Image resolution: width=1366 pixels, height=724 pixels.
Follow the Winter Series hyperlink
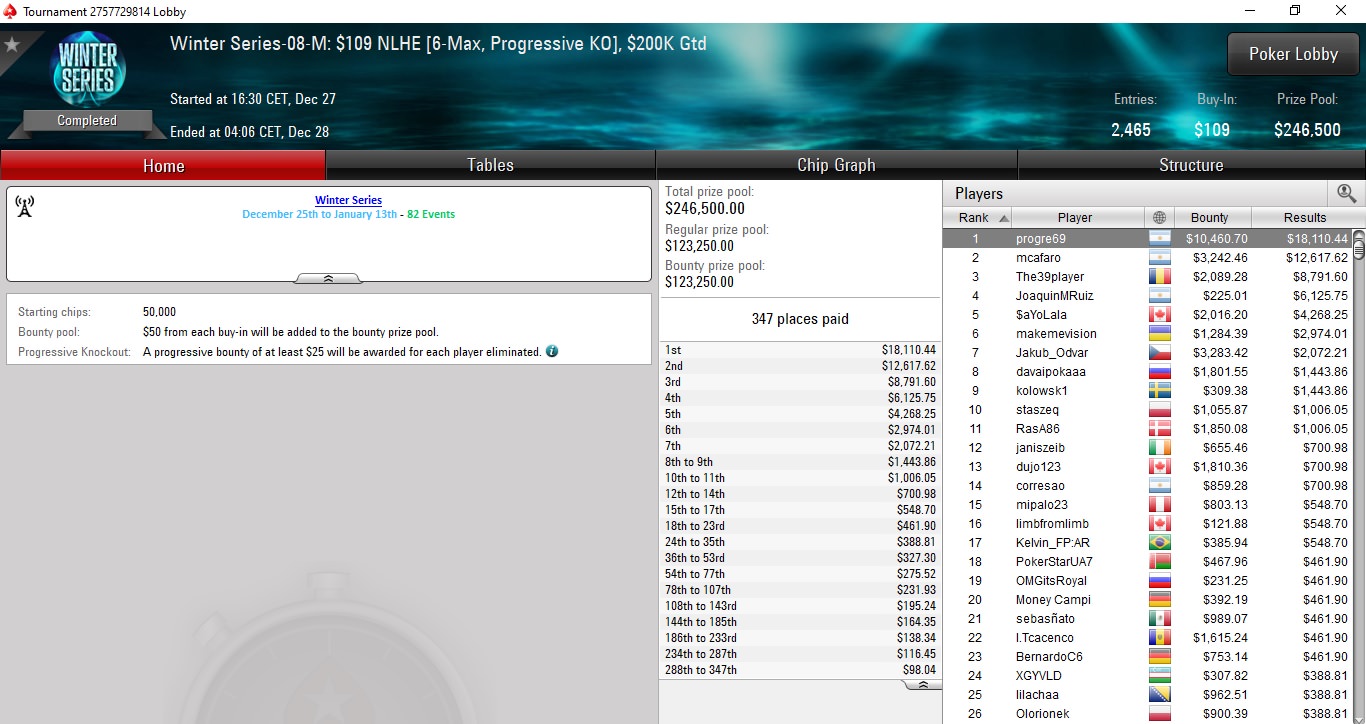click(x=348, y=200)
